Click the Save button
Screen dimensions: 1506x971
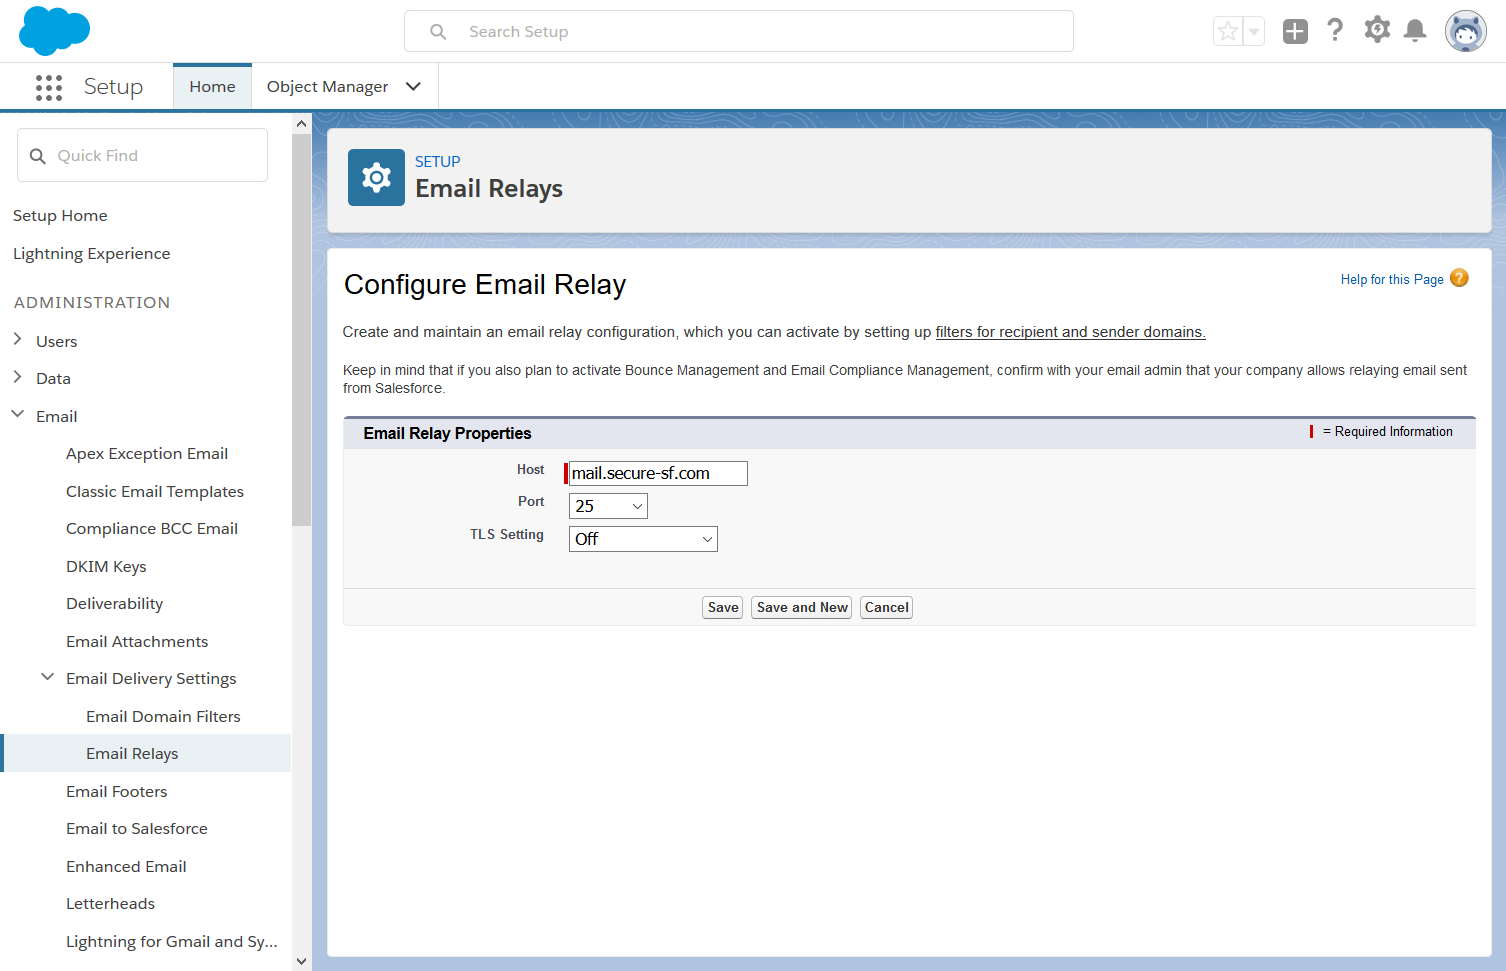723,607
